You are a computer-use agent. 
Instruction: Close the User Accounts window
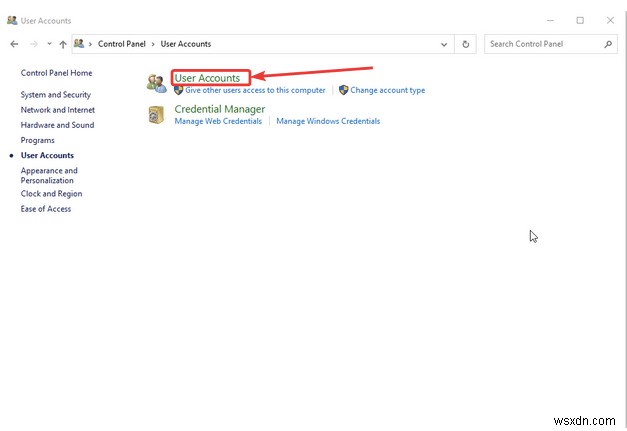tap(610, 20)
